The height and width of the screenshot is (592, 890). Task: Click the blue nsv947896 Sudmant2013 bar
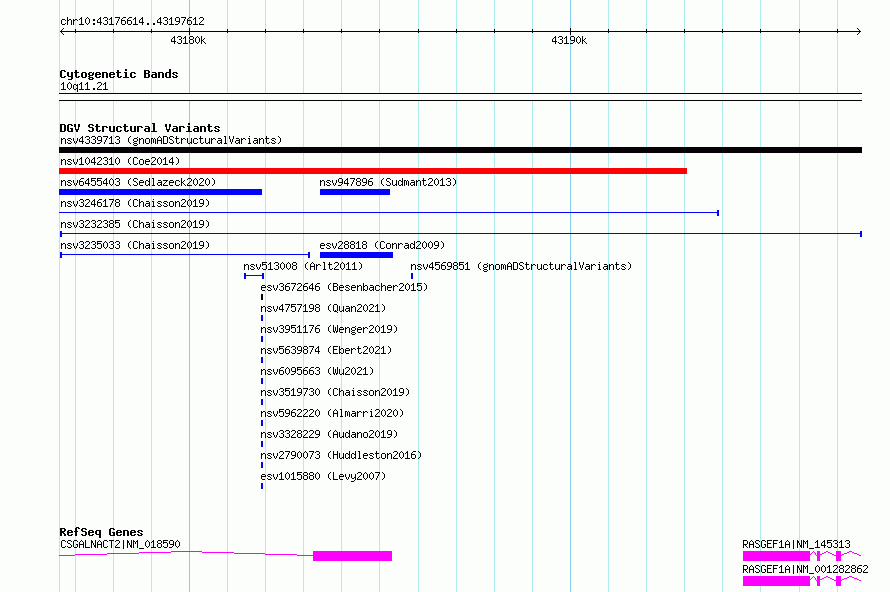click(x=355, y=192)
